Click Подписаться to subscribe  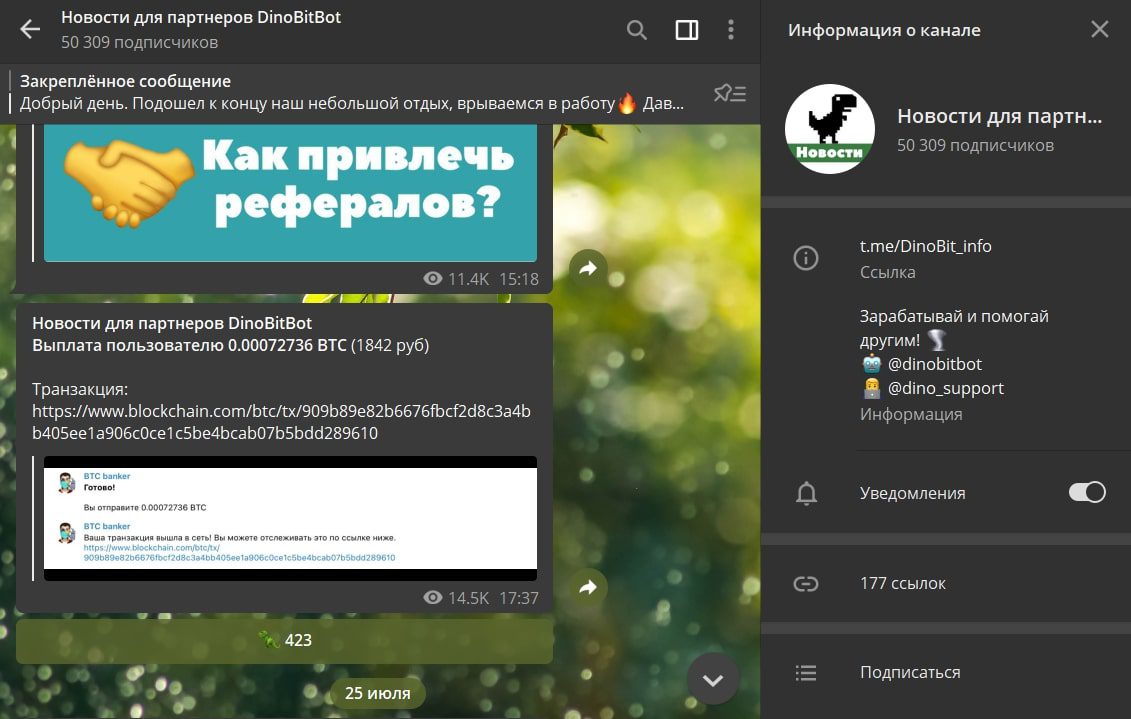910,672
